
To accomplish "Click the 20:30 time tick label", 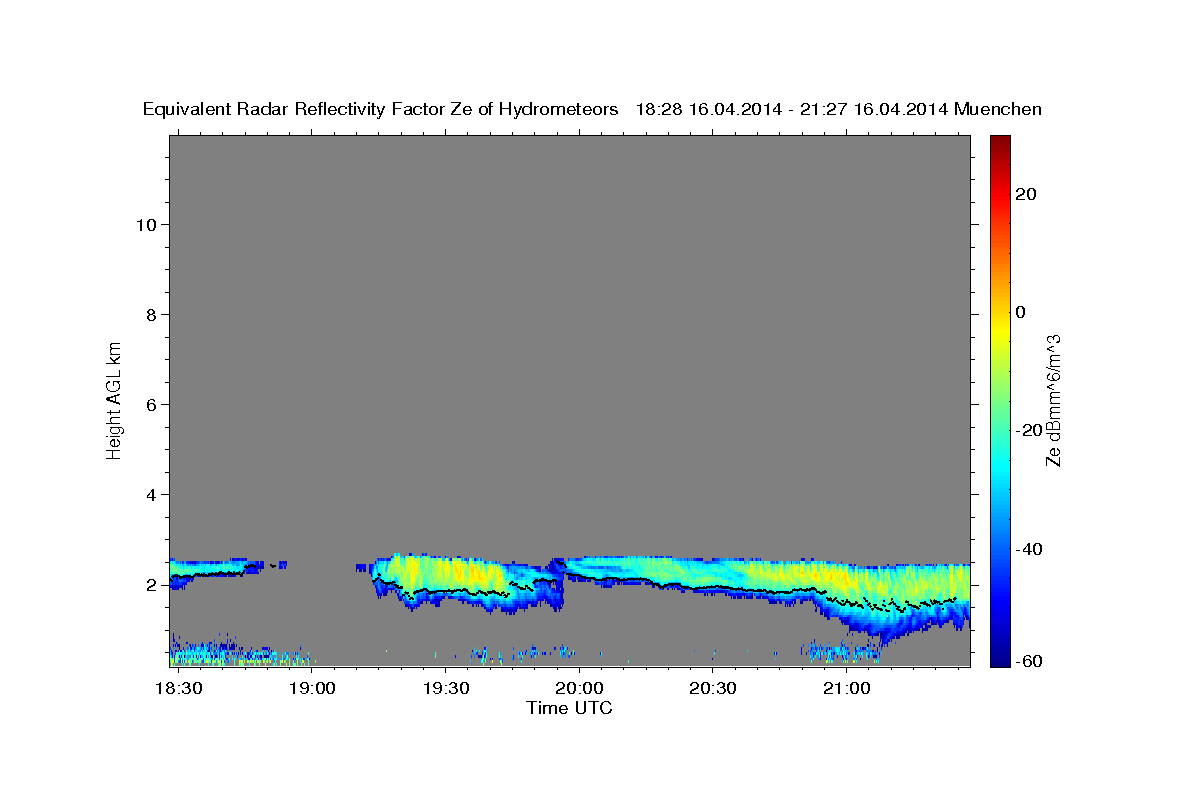I will 712,689.
